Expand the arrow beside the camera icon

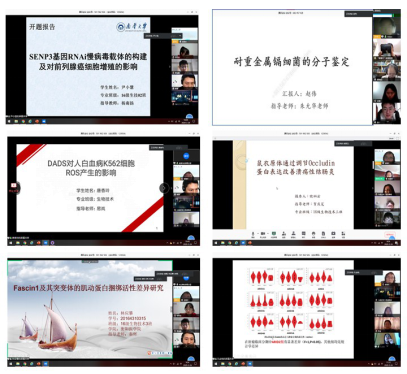tap(267, 233)
